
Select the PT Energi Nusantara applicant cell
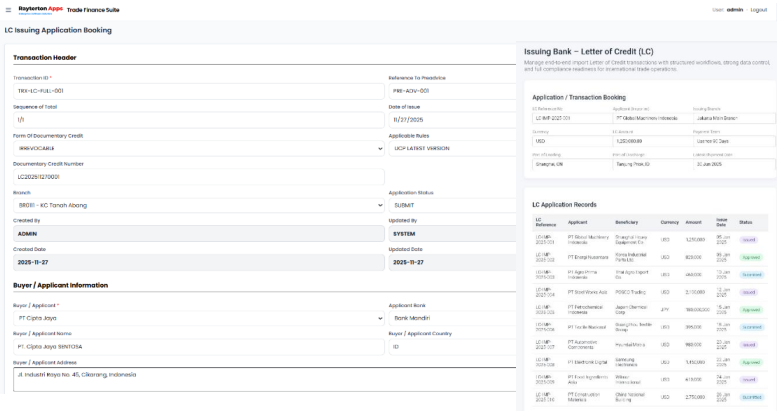pos(588,257)
